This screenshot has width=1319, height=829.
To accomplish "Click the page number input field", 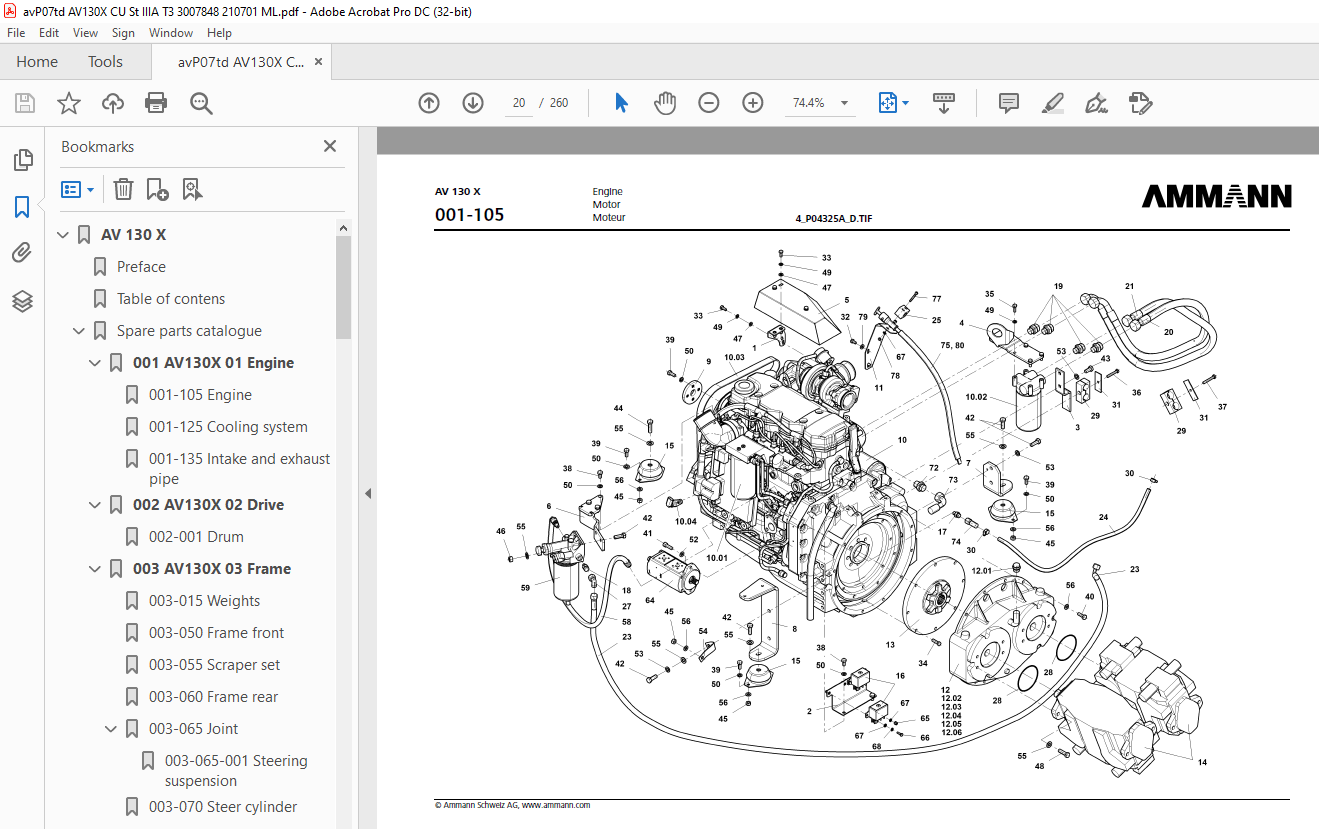I will (x=519, y=103).
